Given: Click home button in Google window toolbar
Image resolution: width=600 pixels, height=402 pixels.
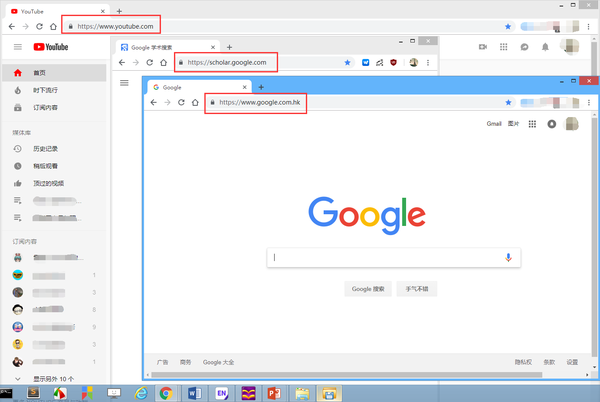Looking at the screenshot, I should tap(195, 102).
